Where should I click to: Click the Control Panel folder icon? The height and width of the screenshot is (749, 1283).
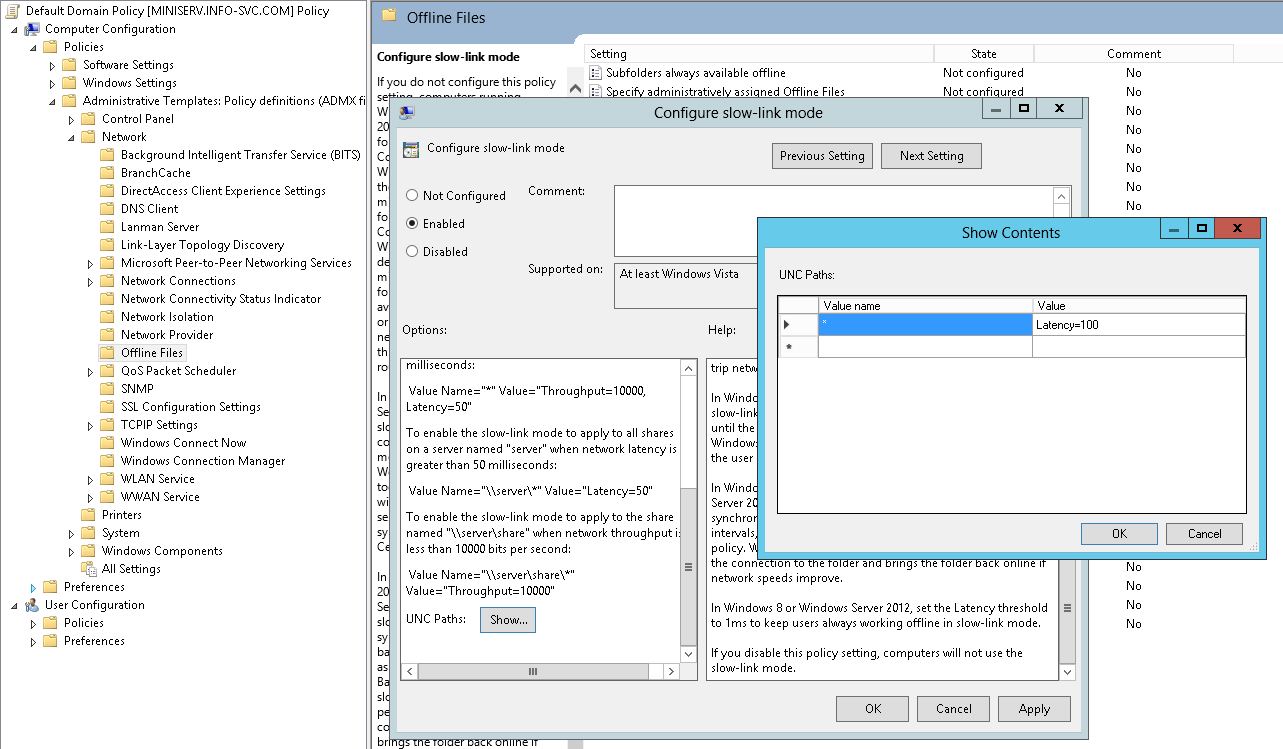tap(89, 119)
